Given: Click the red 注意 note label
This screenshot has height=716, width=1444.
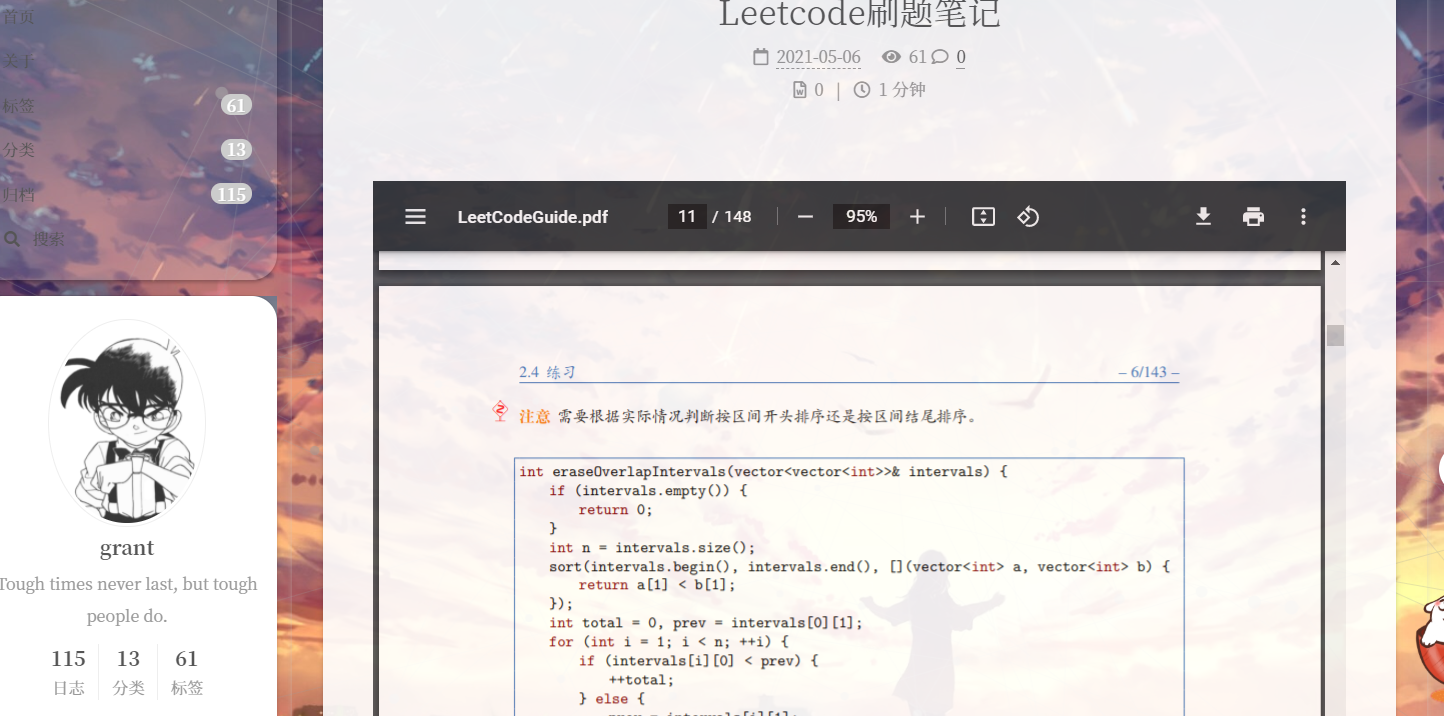Looking at the screenshot, I should pos(535,416).
